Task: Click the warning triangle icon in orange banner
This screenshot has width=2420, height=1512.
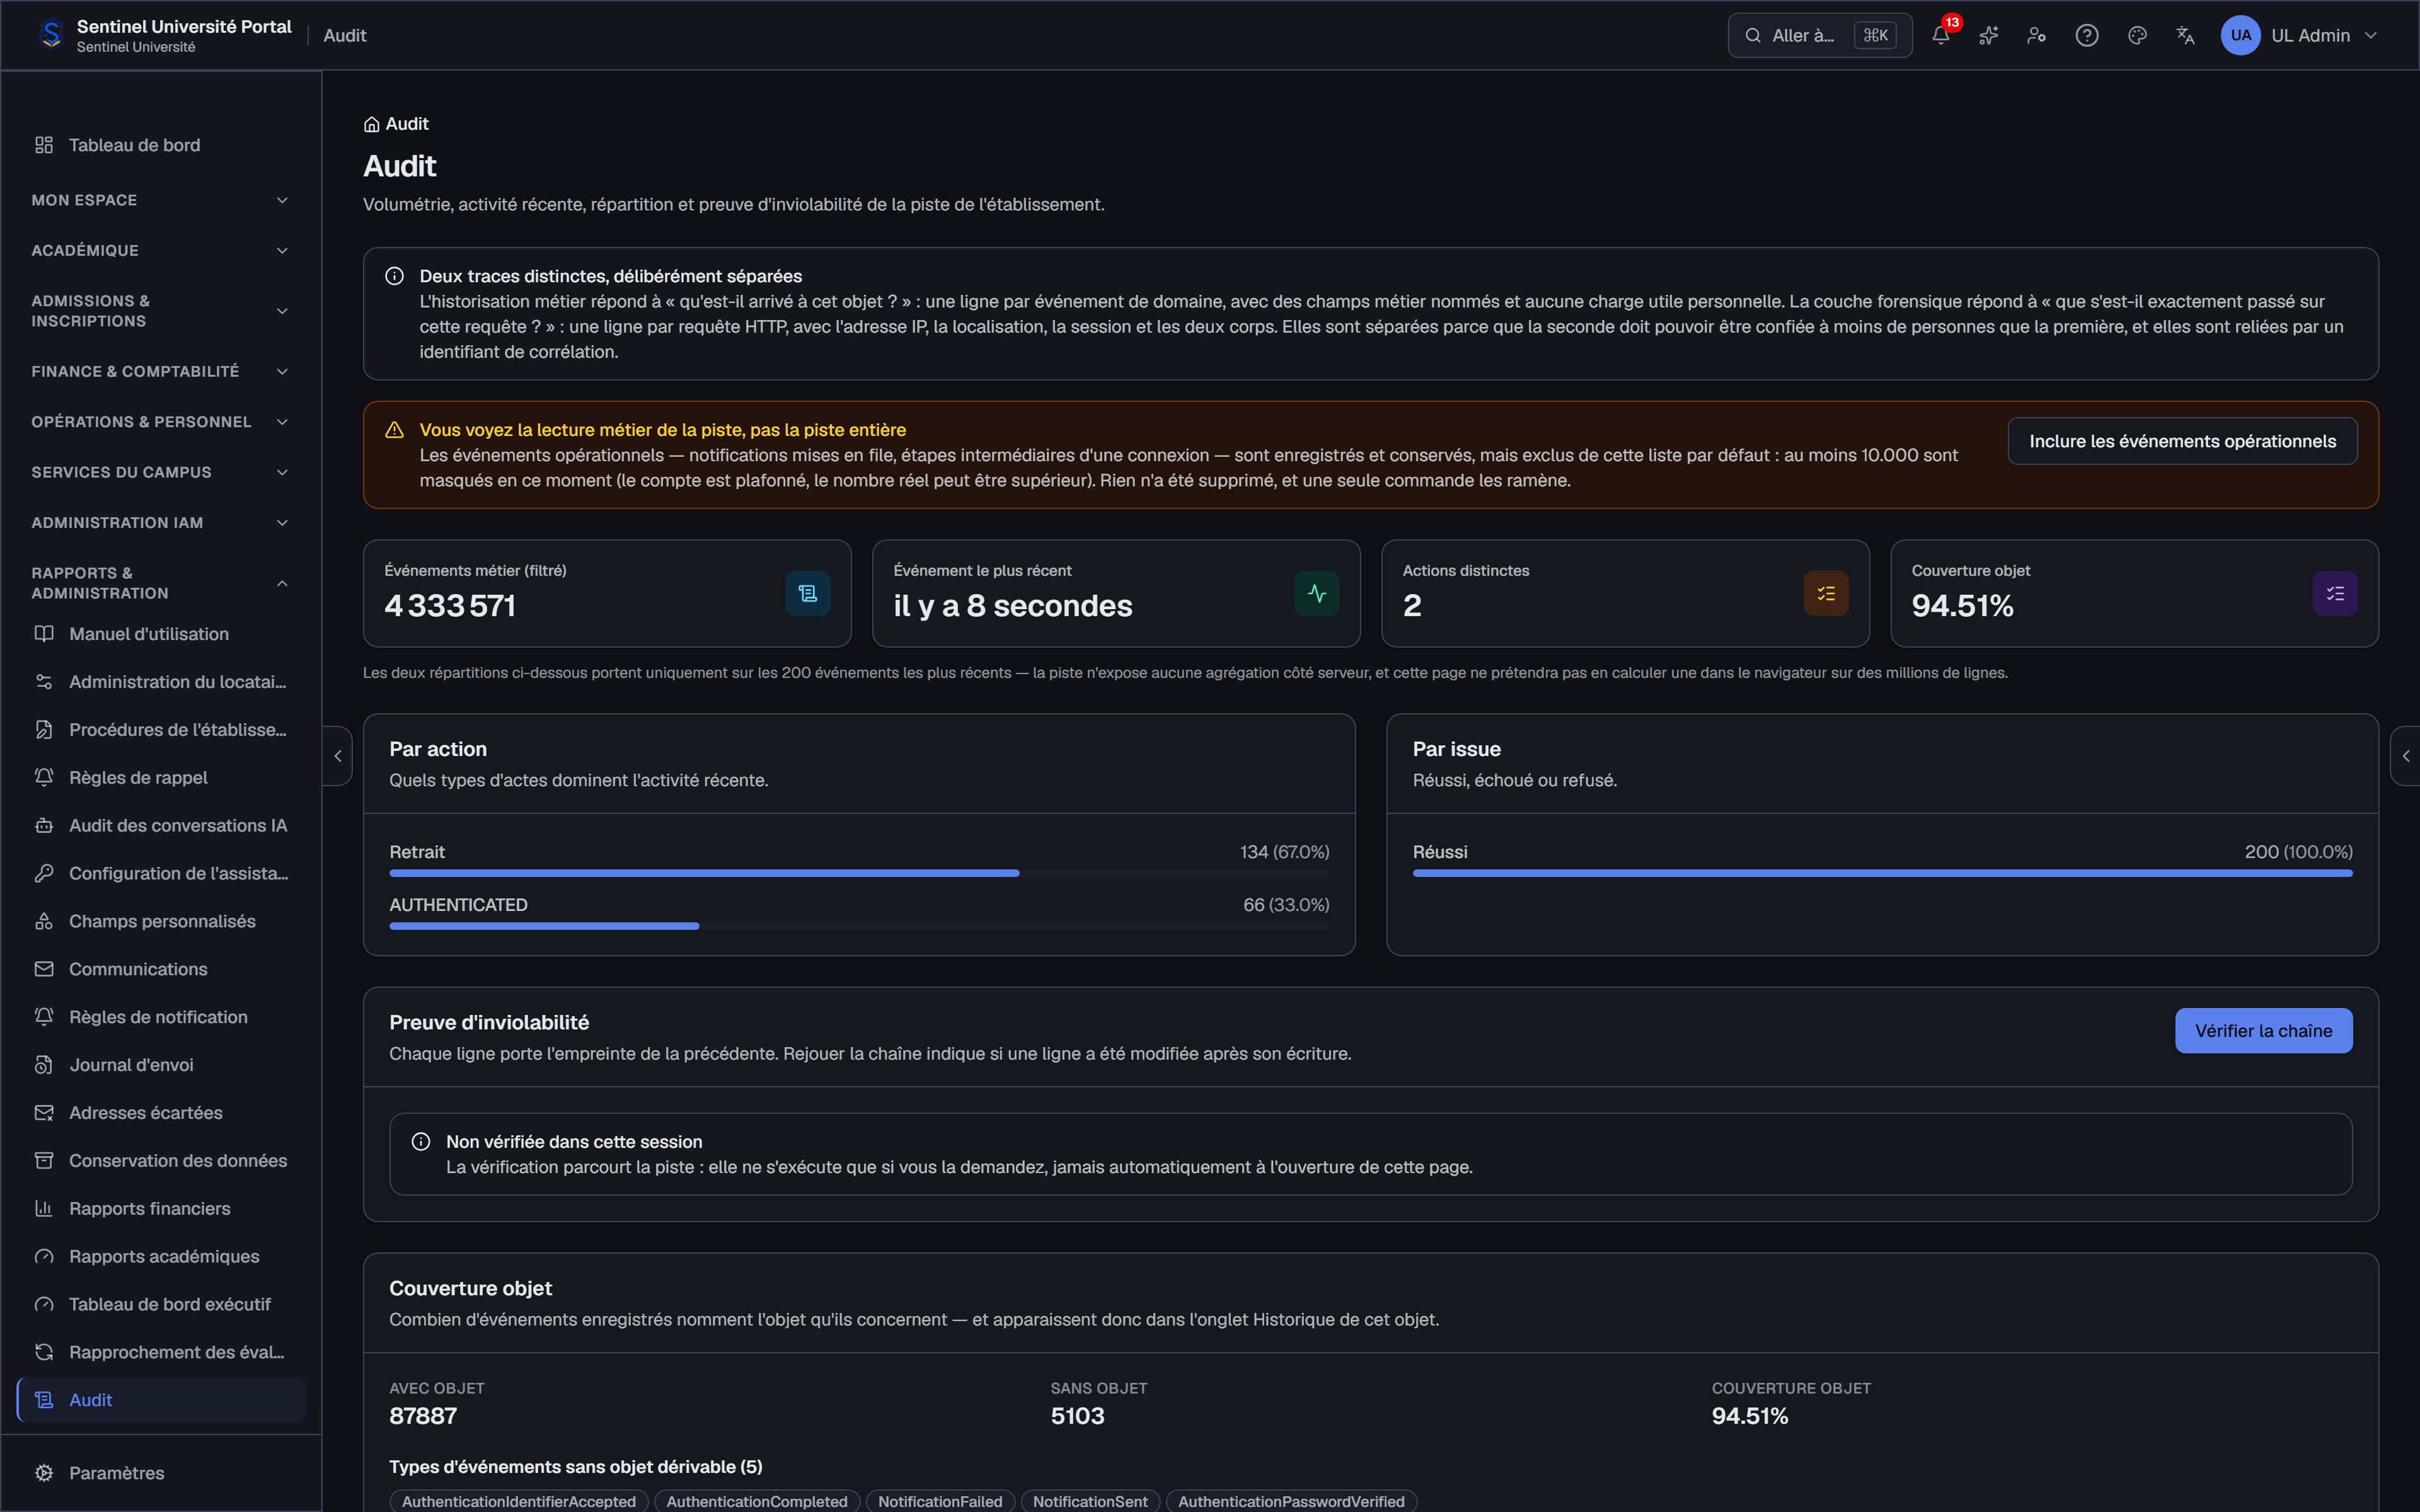Action: pyautogui.click(x=394, y=430)
